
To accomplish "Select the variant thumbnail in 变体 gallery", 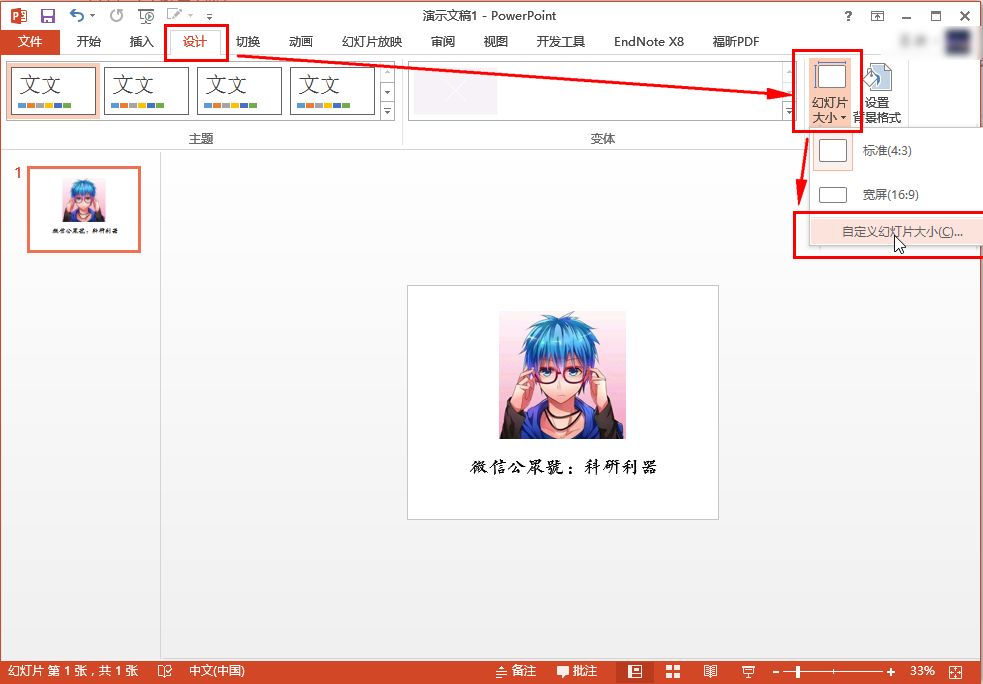I will 456,91.
